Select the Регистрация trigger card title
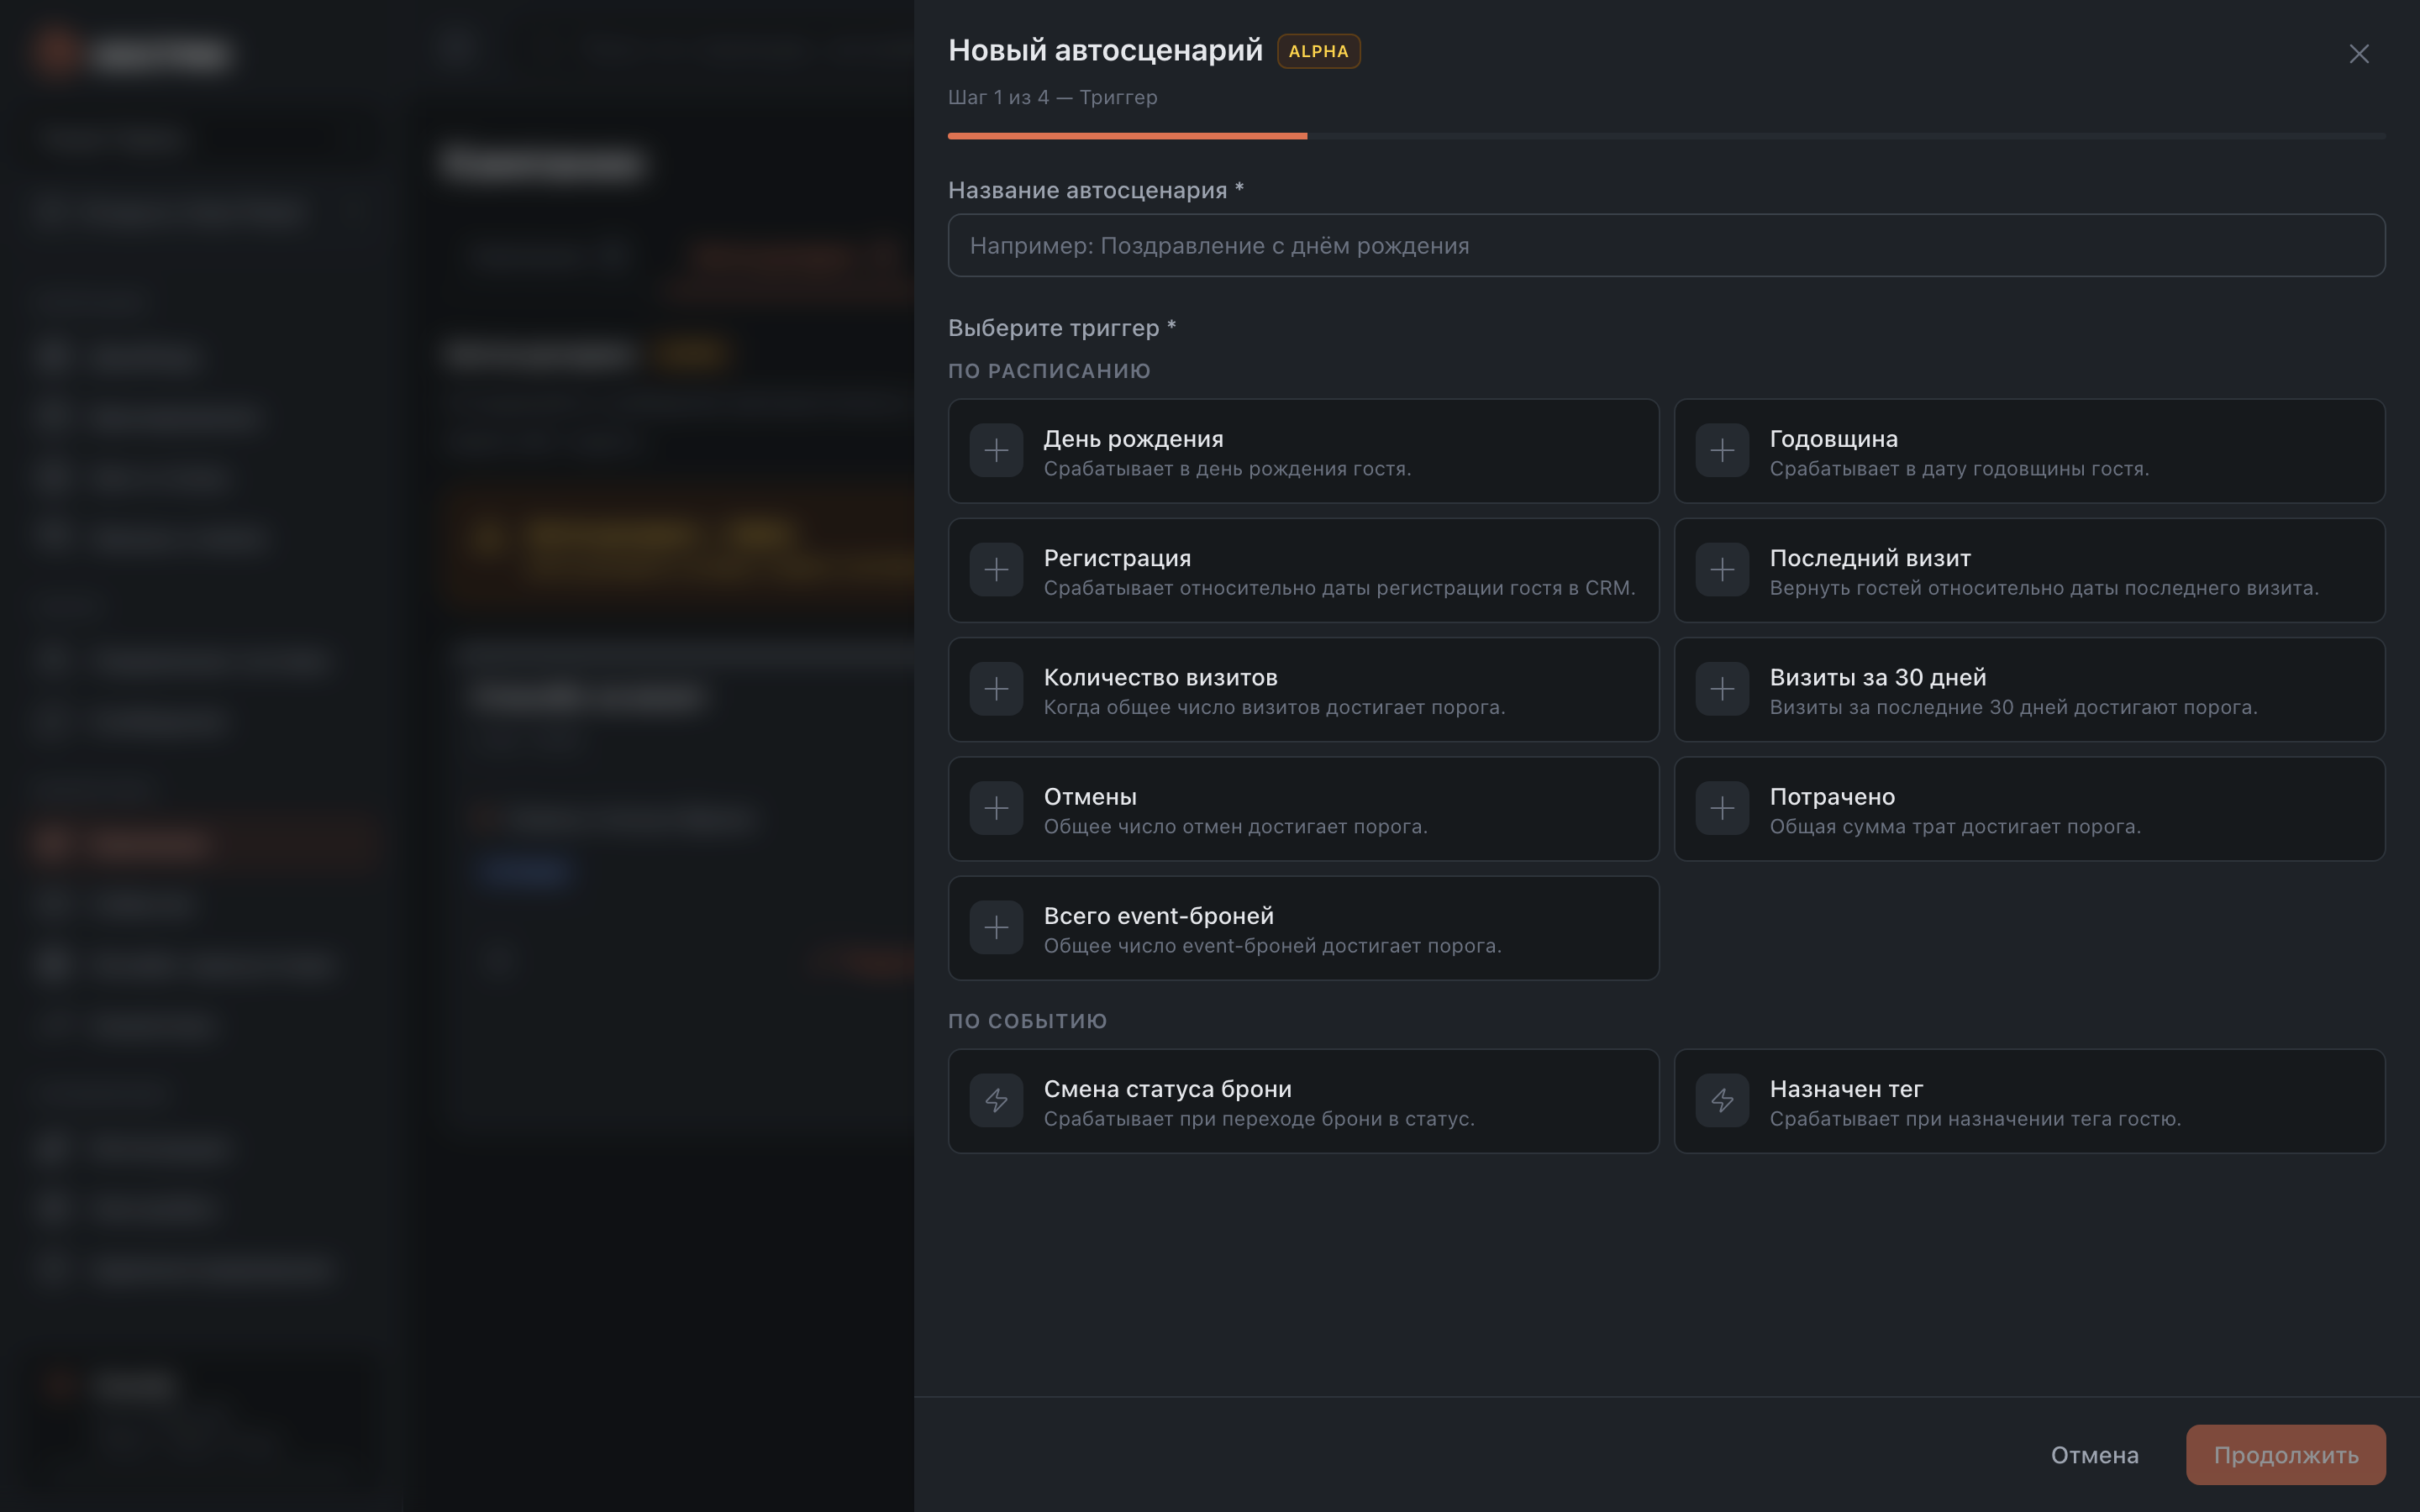This screenshot has width=2420, height=1512. coord(1117,558)
